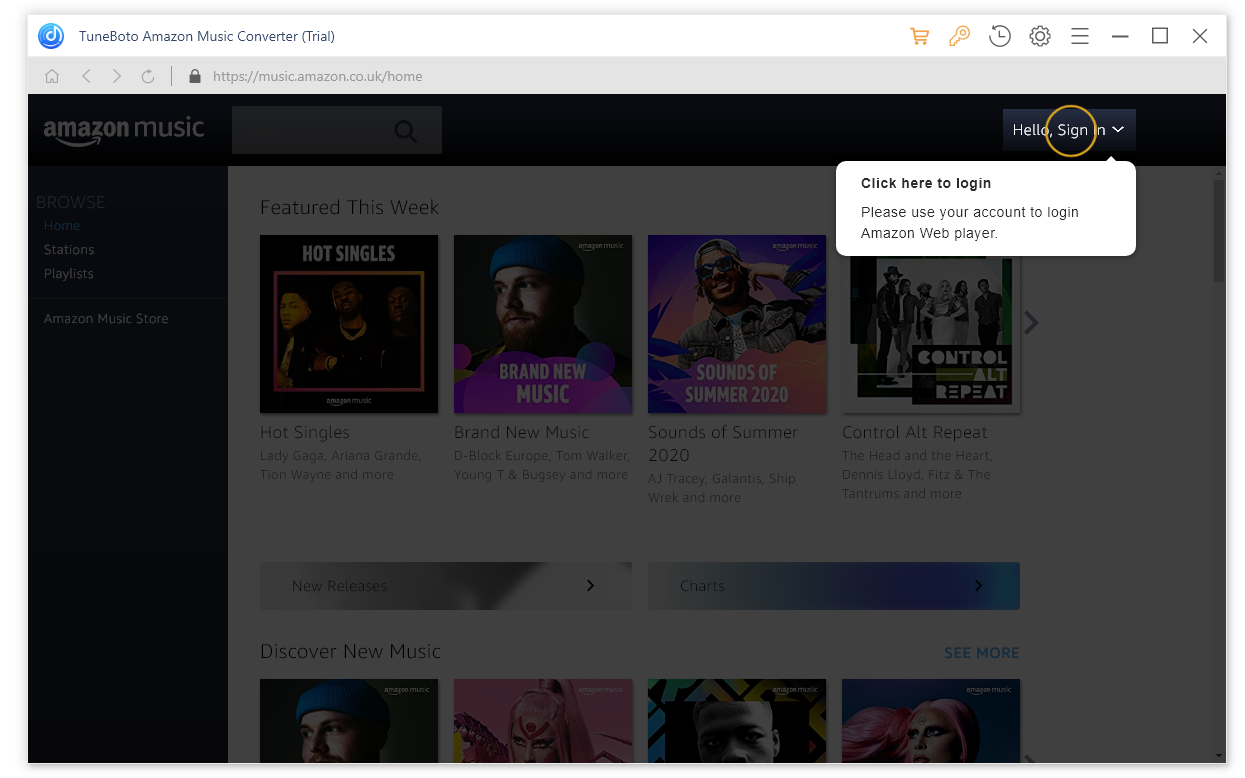1245x778 pixels.
Task: Minimize the TuneBoto window
Action: point(1120,36)
